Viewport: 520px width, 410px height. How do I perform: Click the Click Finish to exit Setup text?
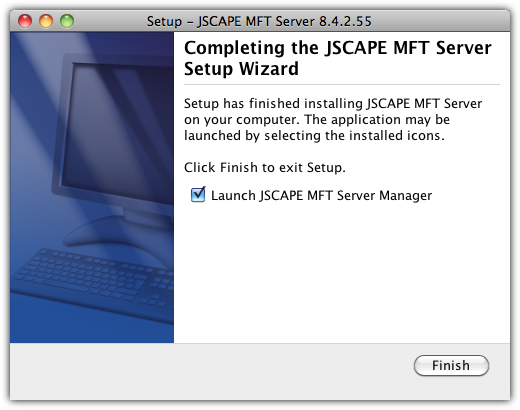coord(265,167)
